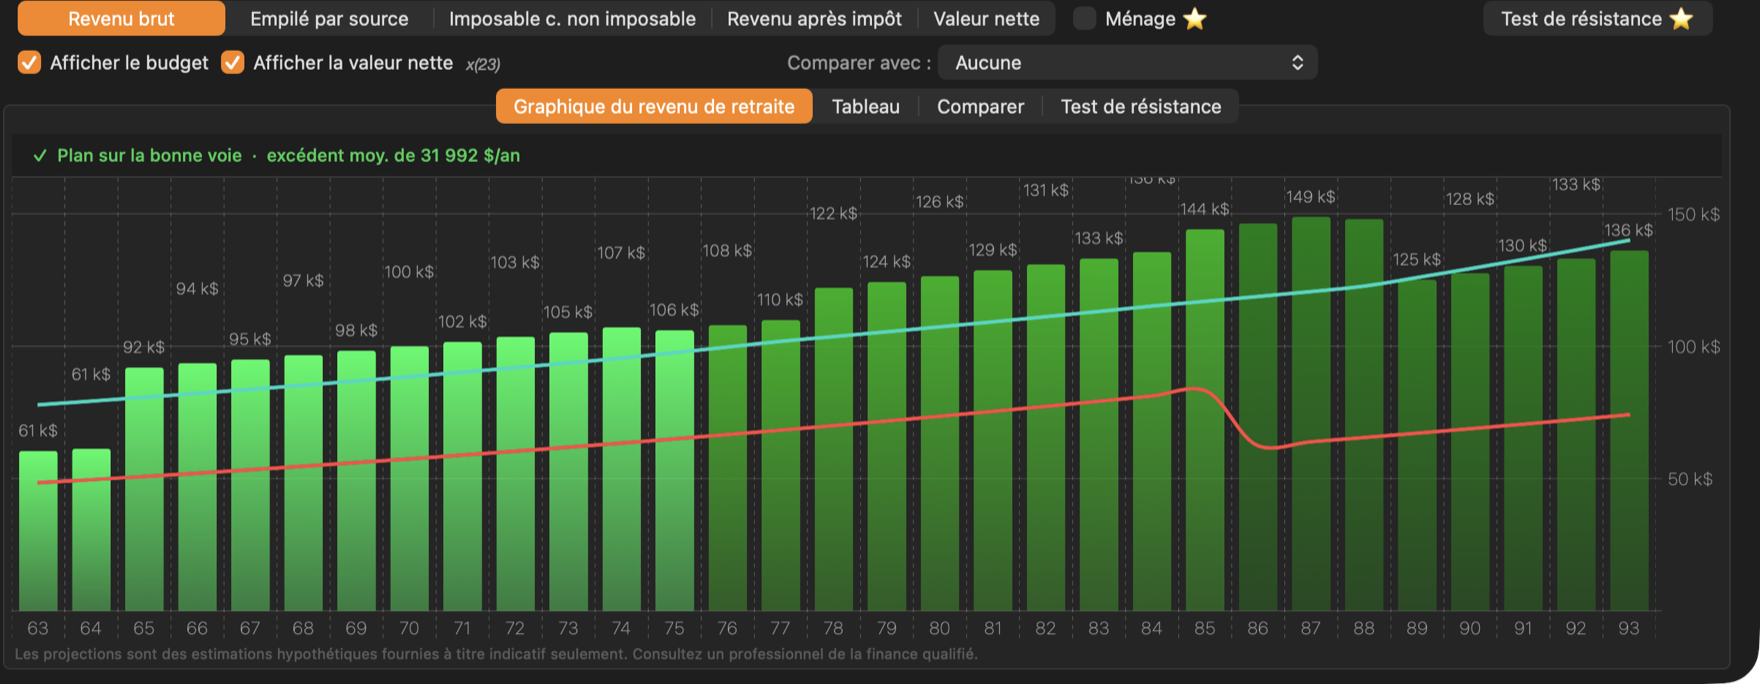Switch to the Tableau tab
This screenshot has width=1760, height=684.
click(866, 106)
